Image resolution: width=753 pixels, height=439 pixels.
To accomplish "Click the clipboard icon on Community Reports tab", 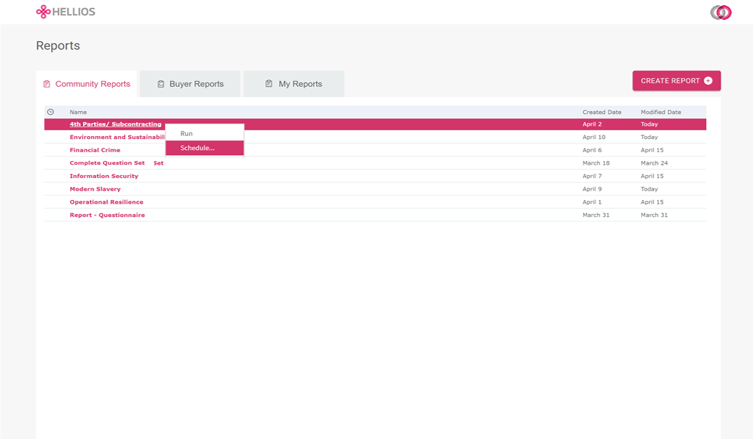I will tap(47, 84).
